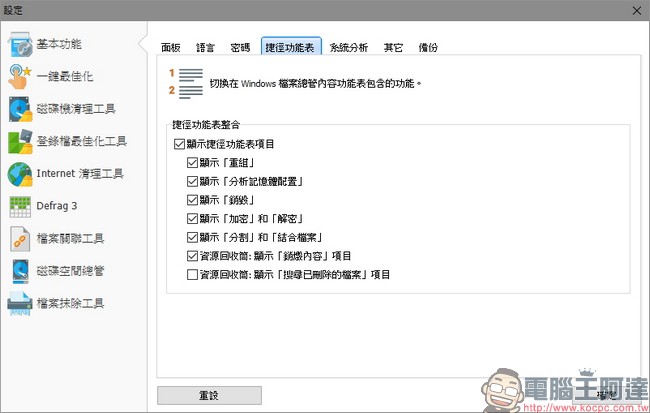Disable the 顯示「加密」和「解密」 checkbox

193,218
